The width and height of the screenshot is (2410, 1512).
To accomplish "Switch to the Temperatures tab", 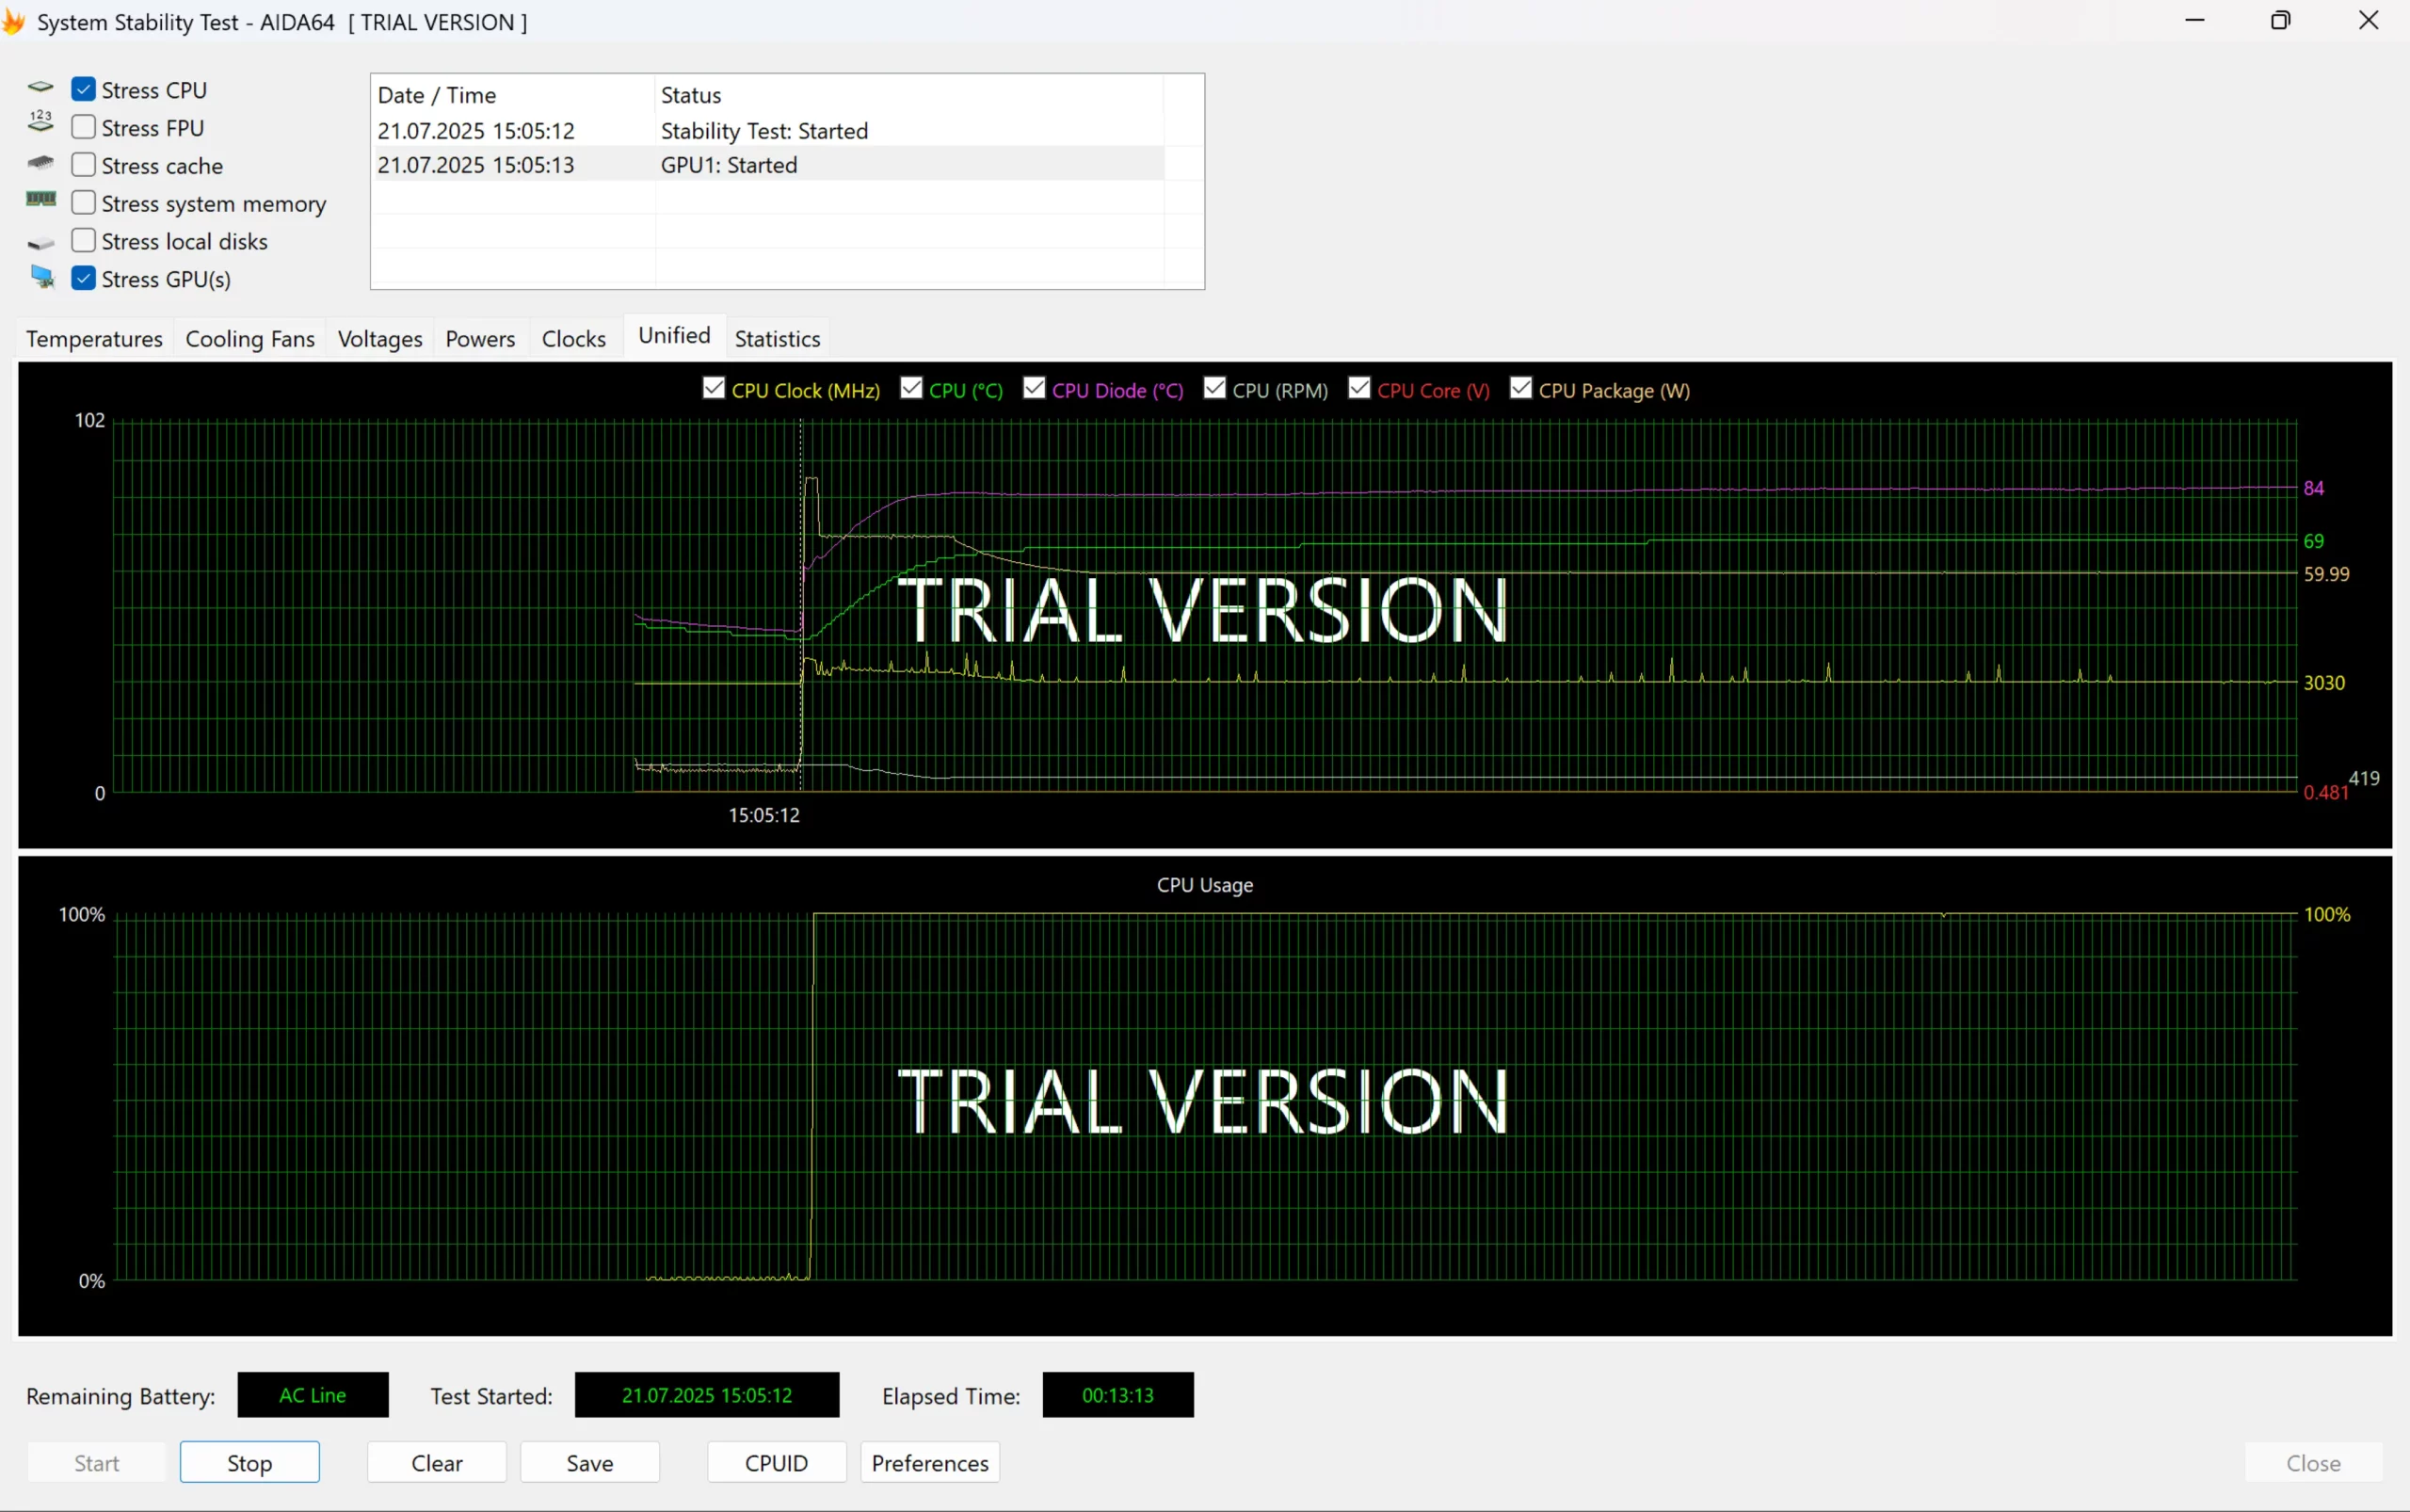I will tap(94, 339).
